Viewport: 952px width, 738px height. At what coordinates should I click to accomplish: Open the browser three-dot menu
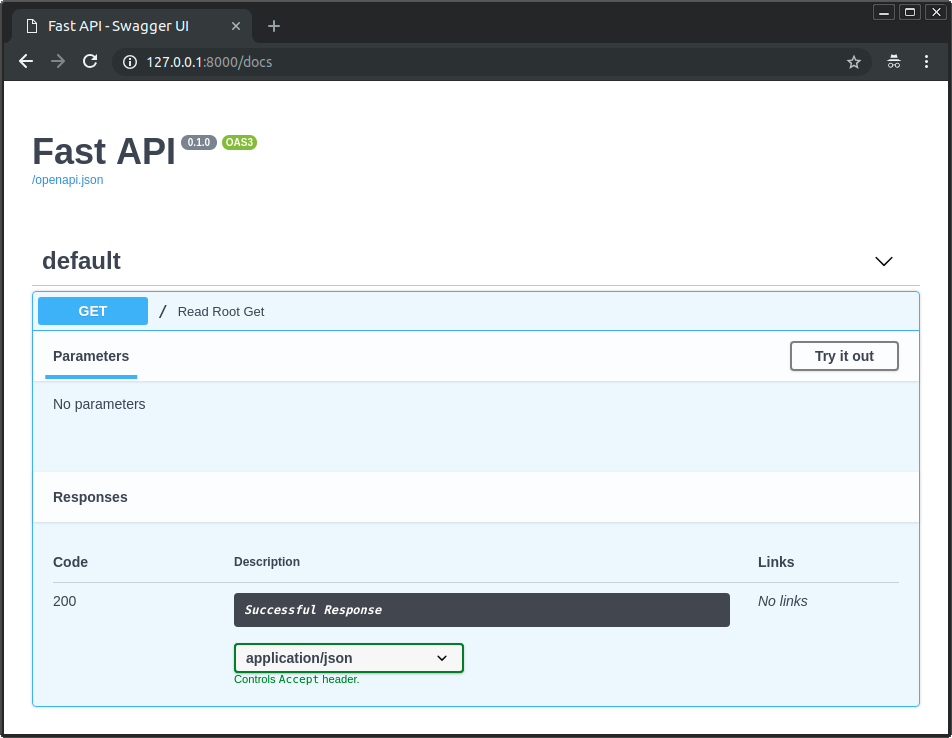point(926,62)
